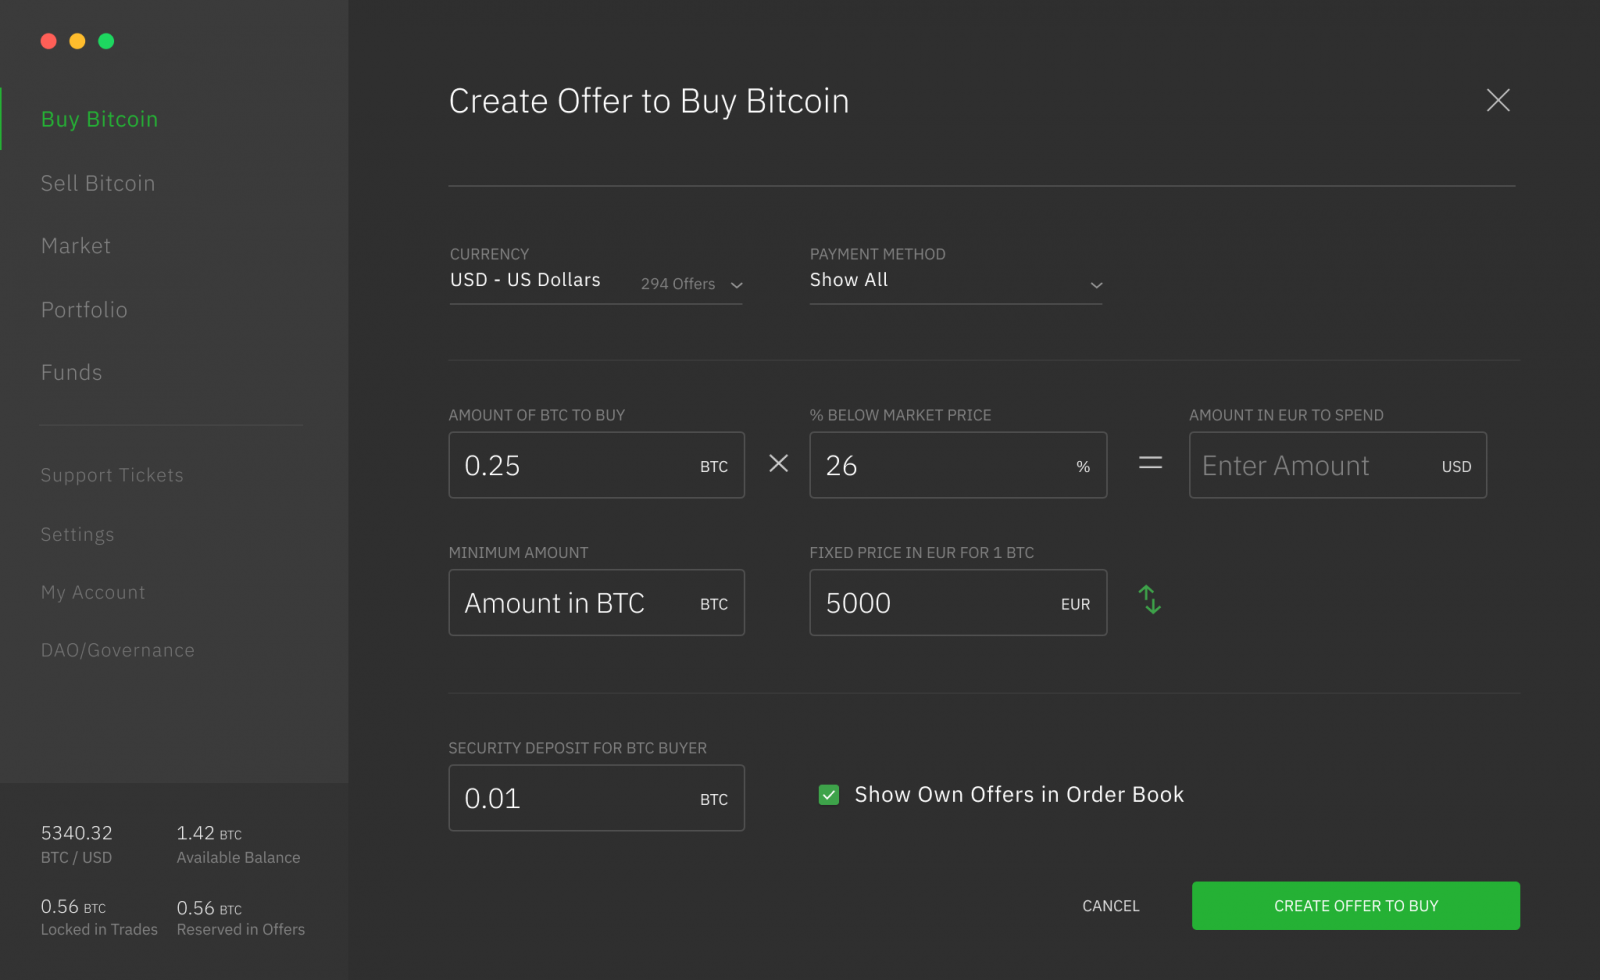Uncheck Show Own Offers in Order Book
Image resolution: width=1600 pixels, height=980 pixels.
[x=828, y=795]
